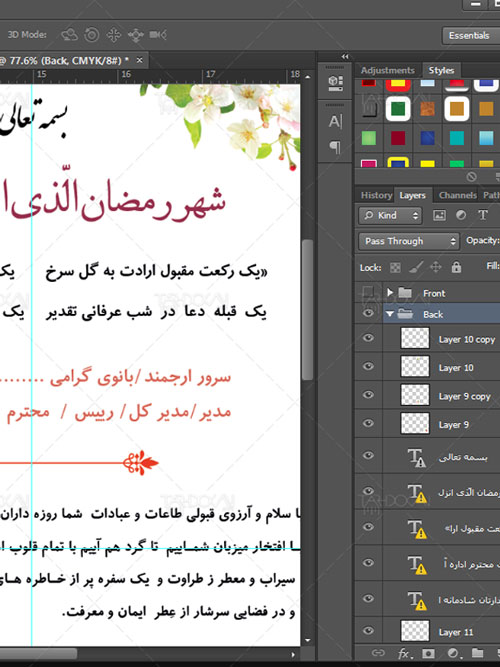The image size is (500, 667).
Task: Click the canvas vertical scrollbar
Action: pyautogui.click(x=307, y=309)
